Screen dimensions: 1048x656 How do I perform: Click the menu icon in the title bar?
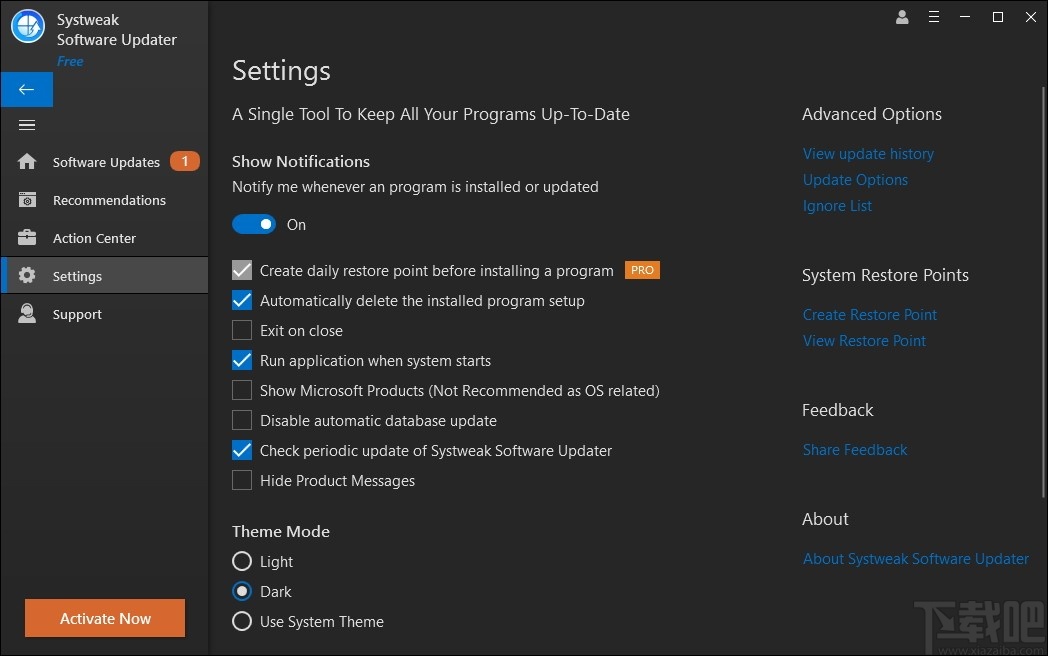(934, 17)
